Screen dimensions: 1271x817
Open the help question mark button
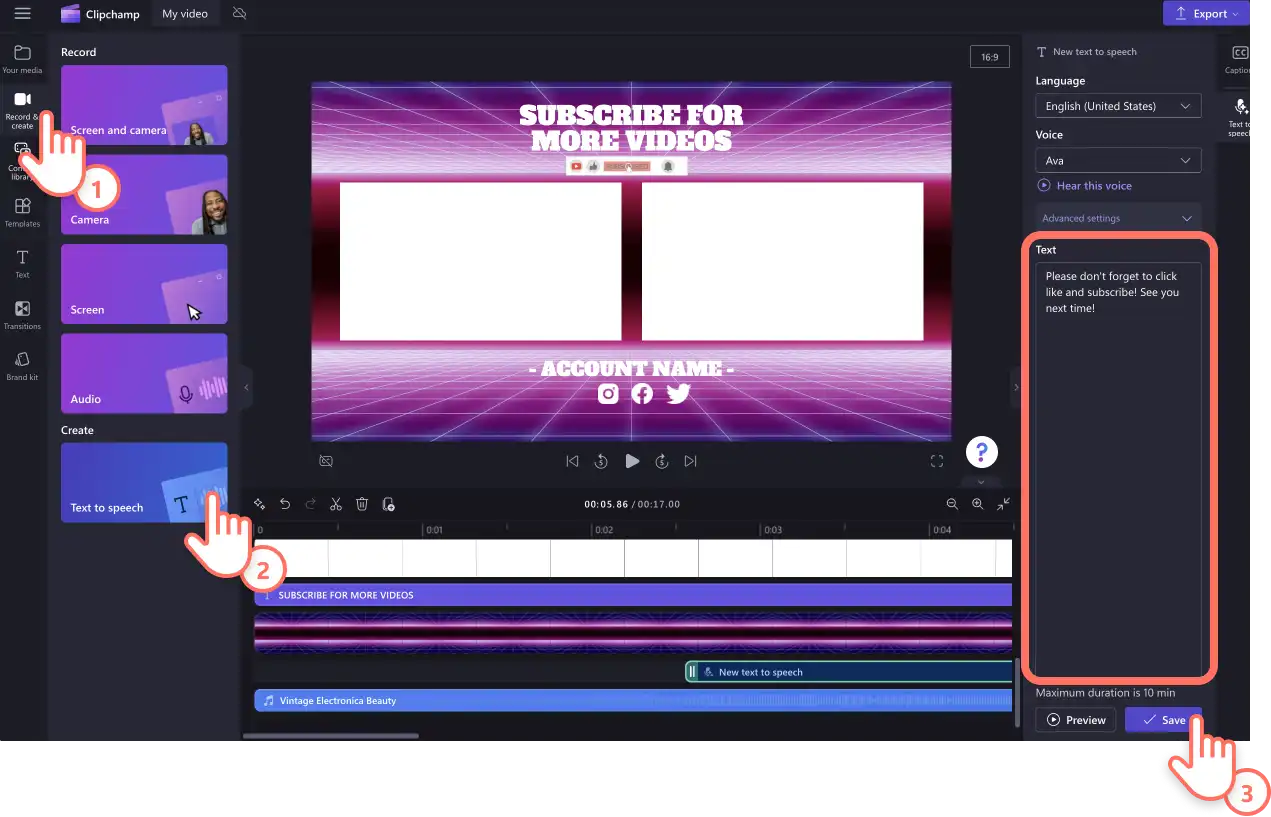click(x=982, y=451)
